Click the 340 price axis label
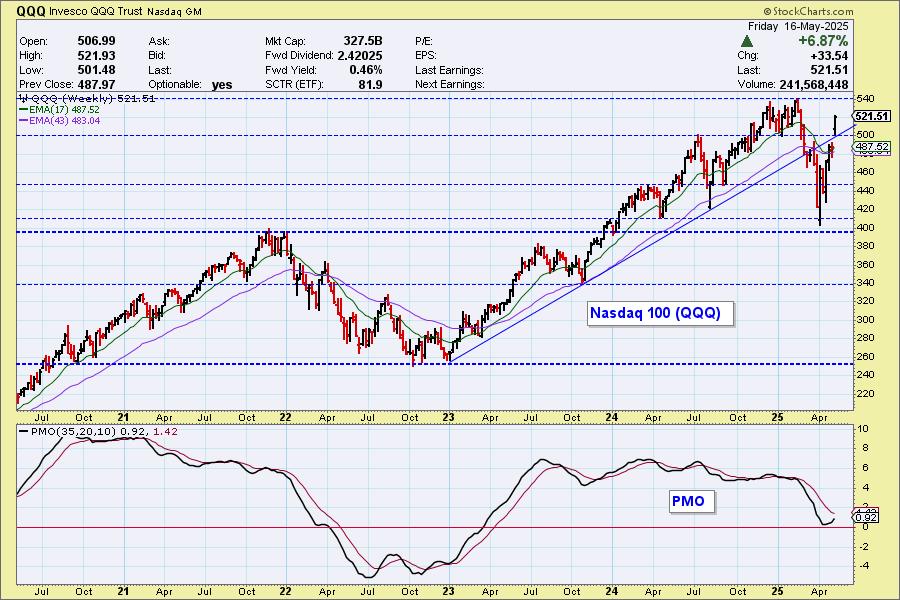The width and height of the screenshot is (900, 600). tap(866, 282)
